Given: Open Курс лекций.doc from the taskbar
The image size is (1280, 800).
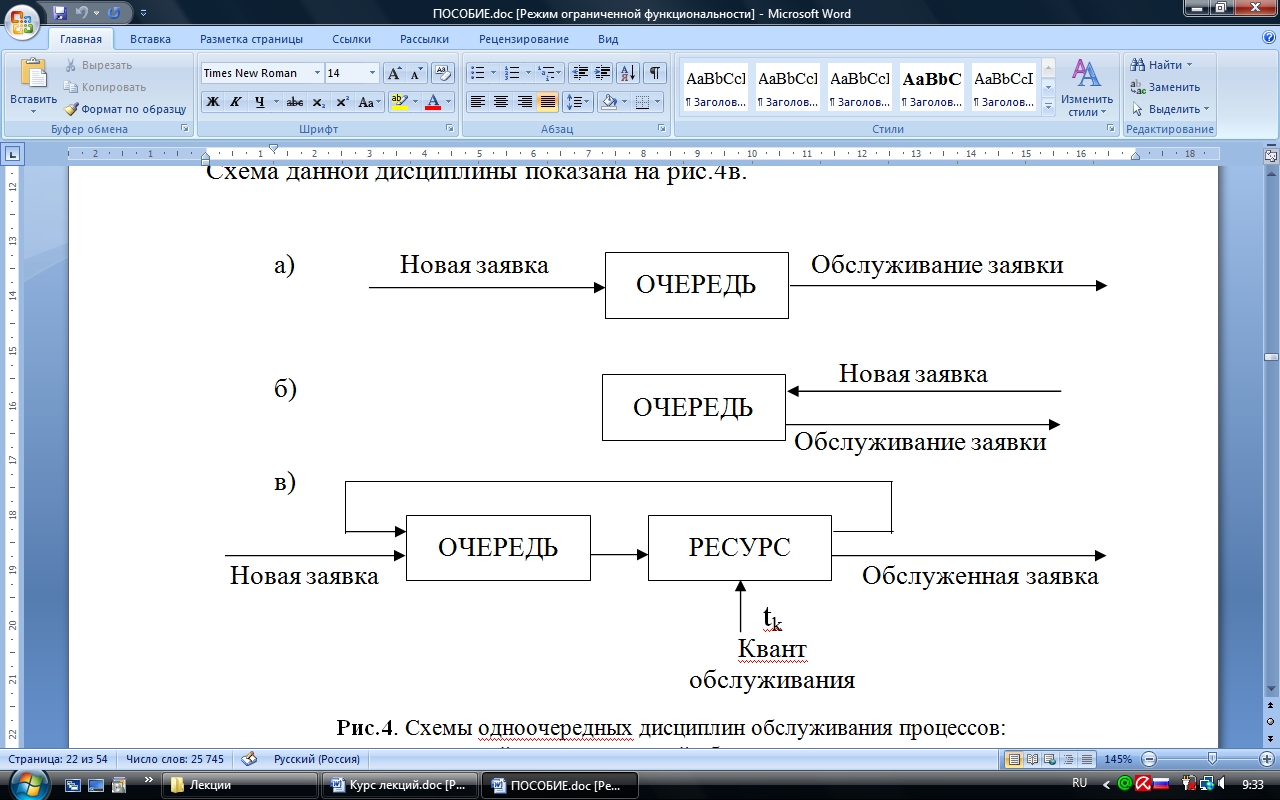Looking at the screenshot, I should click(x=401, y=785).
